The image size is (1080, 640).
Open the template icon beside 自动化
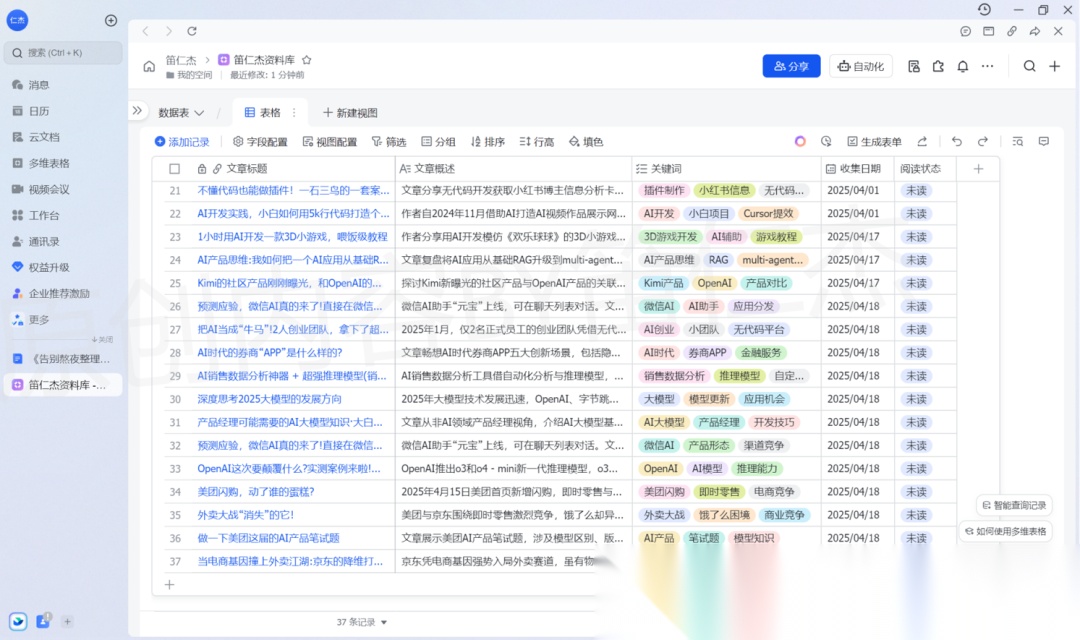914,66
